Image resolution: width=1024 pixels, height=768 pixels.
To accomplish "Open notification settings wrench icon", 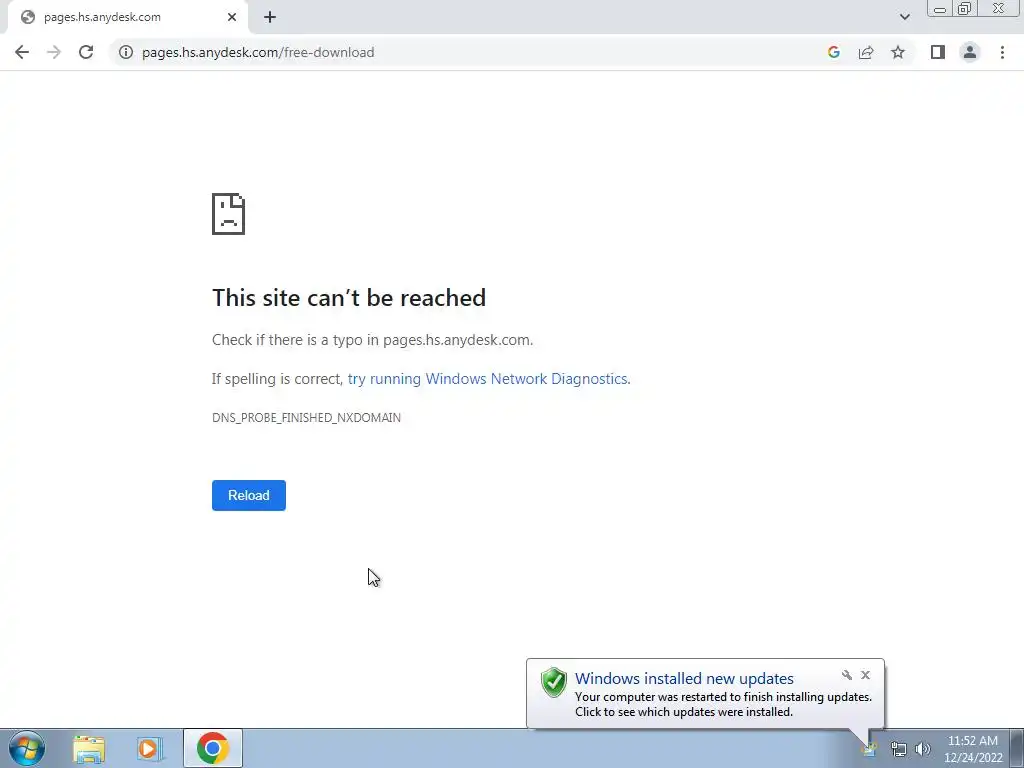I will pyautogui.click(x=846, y=675).
